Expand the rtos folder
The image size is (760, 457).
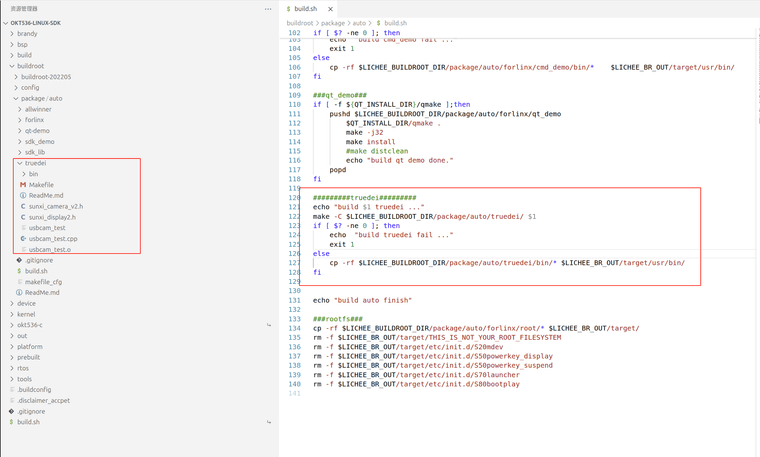(x=19, y=368)
